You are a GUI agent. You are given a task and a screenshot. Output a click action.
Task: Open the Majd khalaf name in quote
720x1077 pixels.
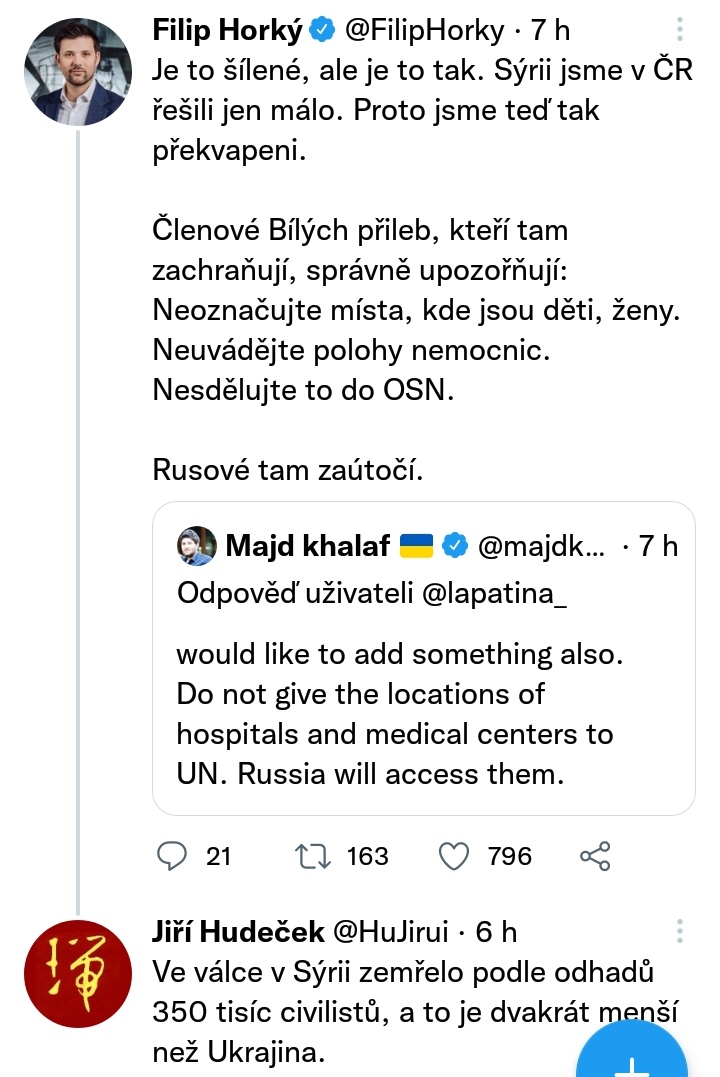tap(307, 545)
